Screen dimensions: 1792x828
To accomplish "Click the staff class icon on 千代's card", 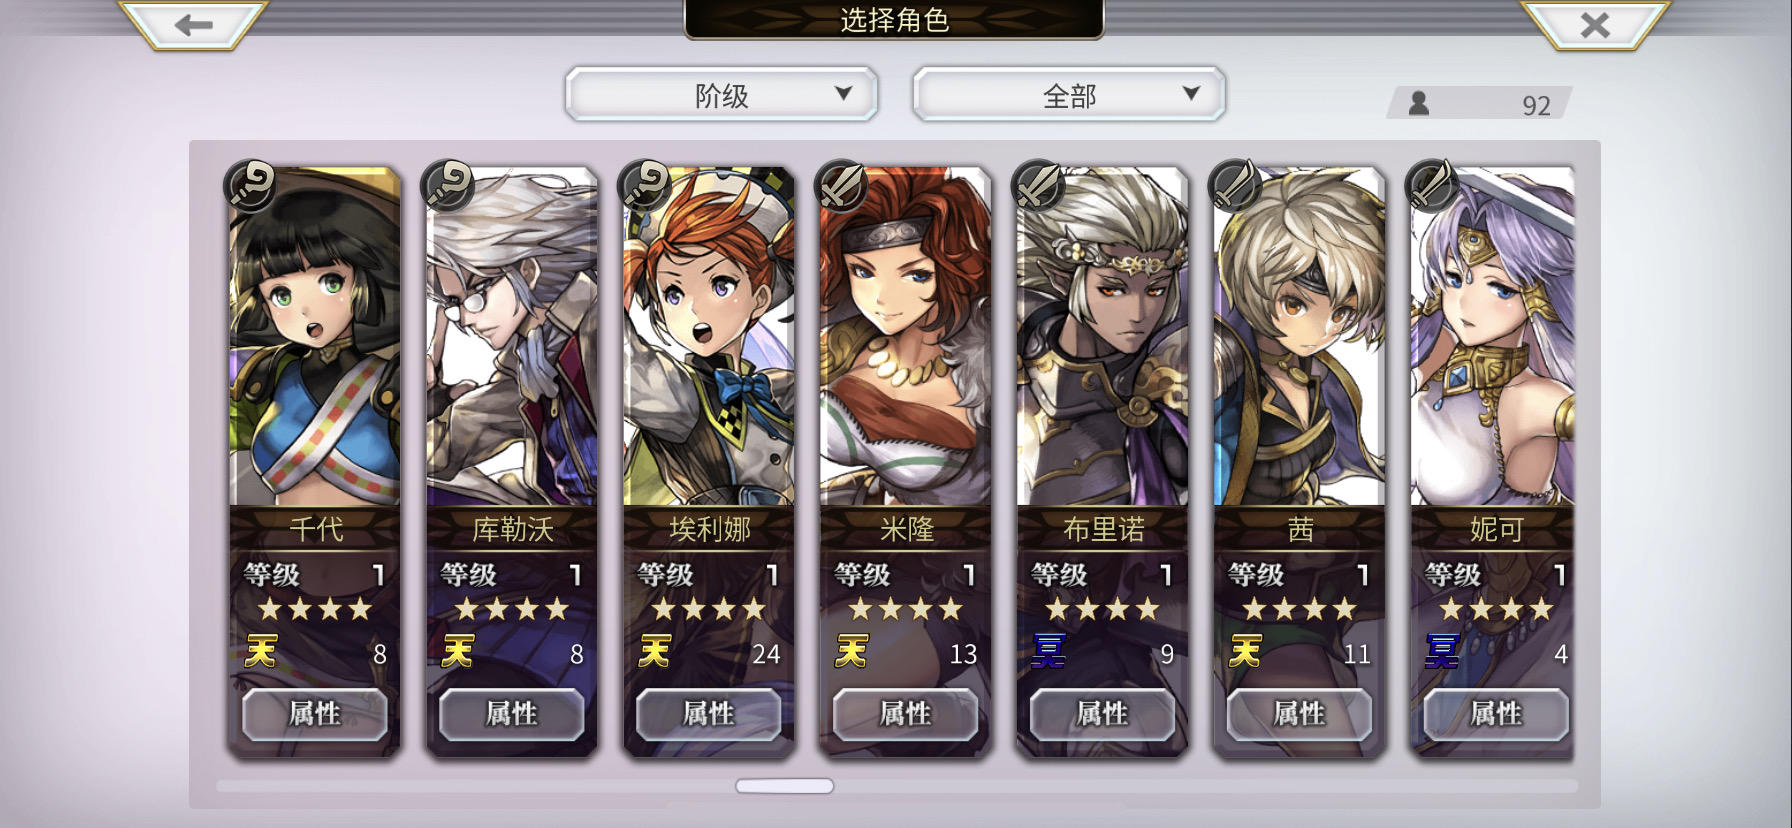I will pyautogui.click(x=251, y=185).
